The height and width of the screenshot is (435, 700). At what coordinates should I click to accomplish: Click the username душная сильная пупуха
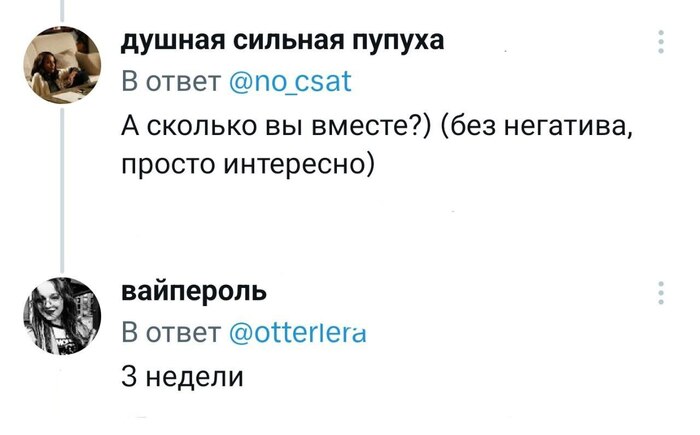click(x=284, y=41)
